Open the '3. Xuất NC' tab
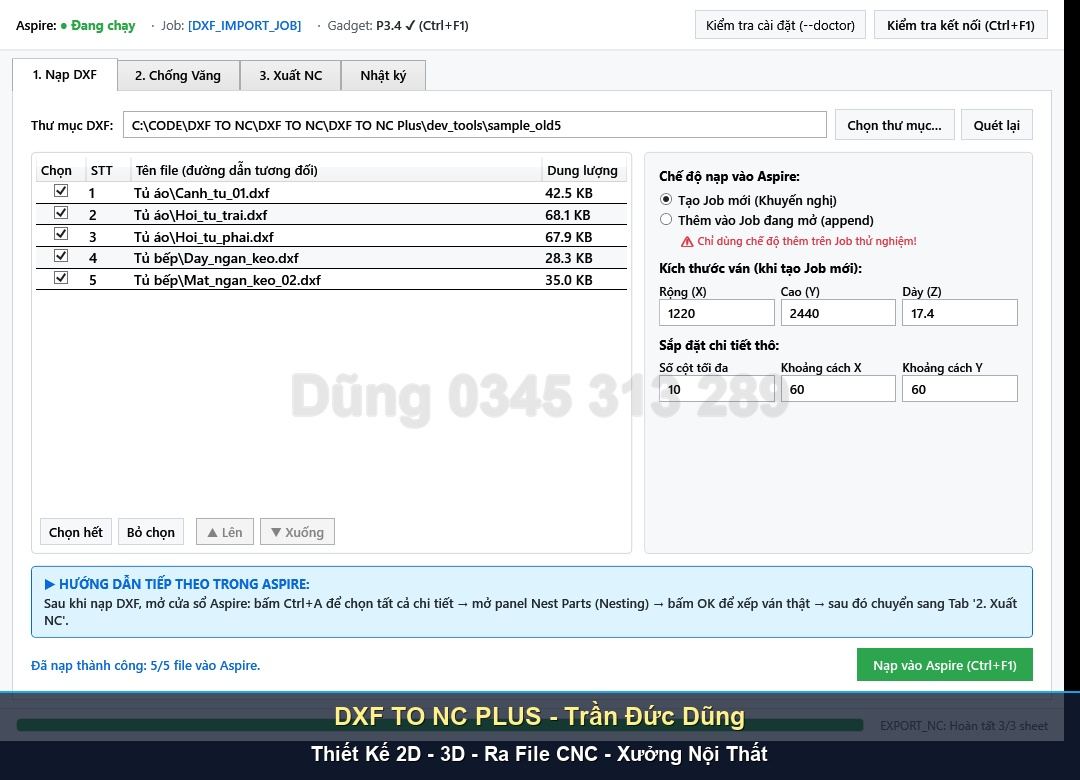This screenshot has height=780, width=1080. [291, 76]
